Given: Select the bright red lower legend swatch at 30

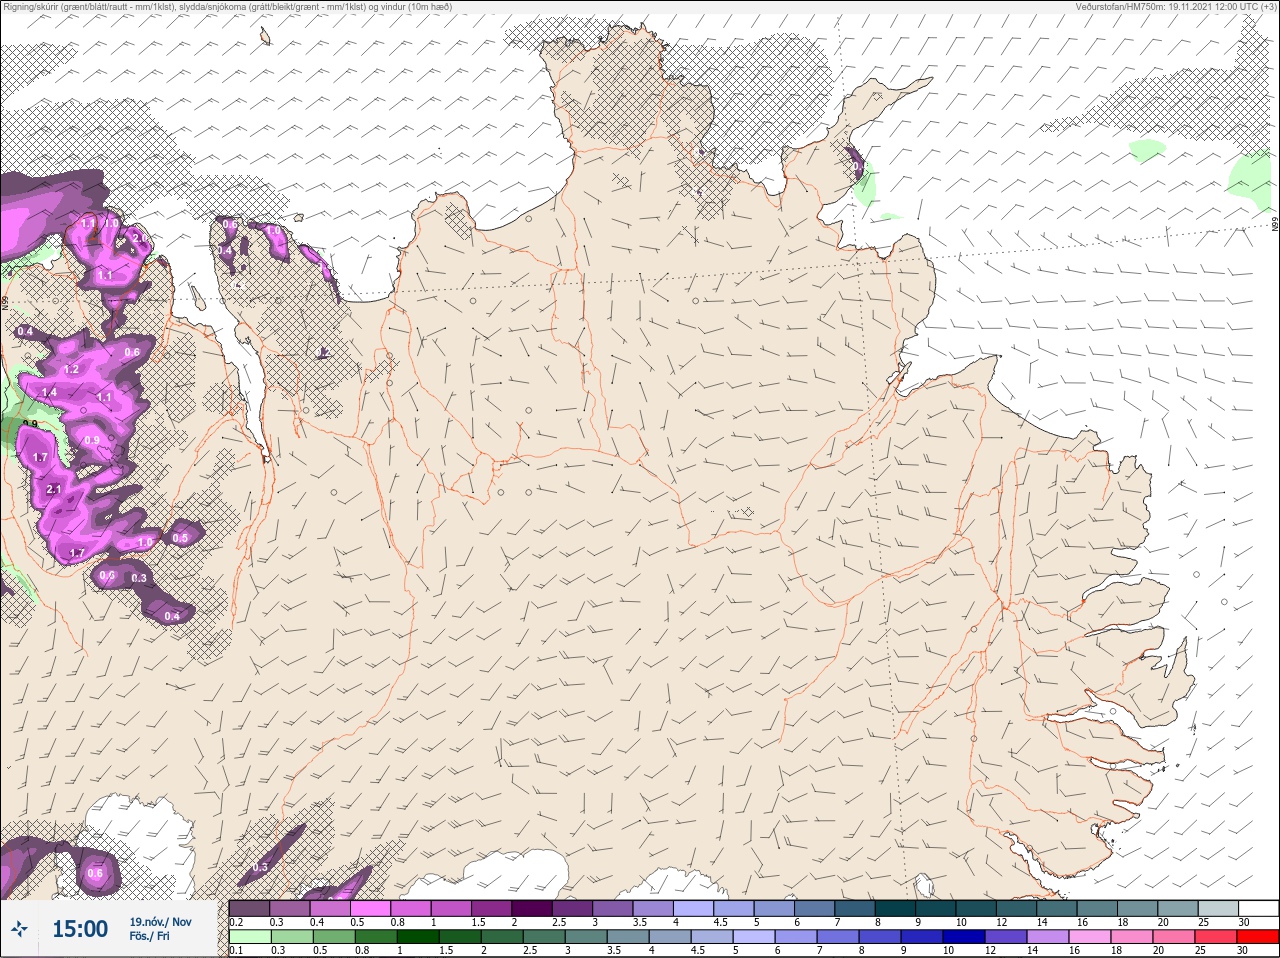Looking at the screenshot, I should tap(1259, 937).
